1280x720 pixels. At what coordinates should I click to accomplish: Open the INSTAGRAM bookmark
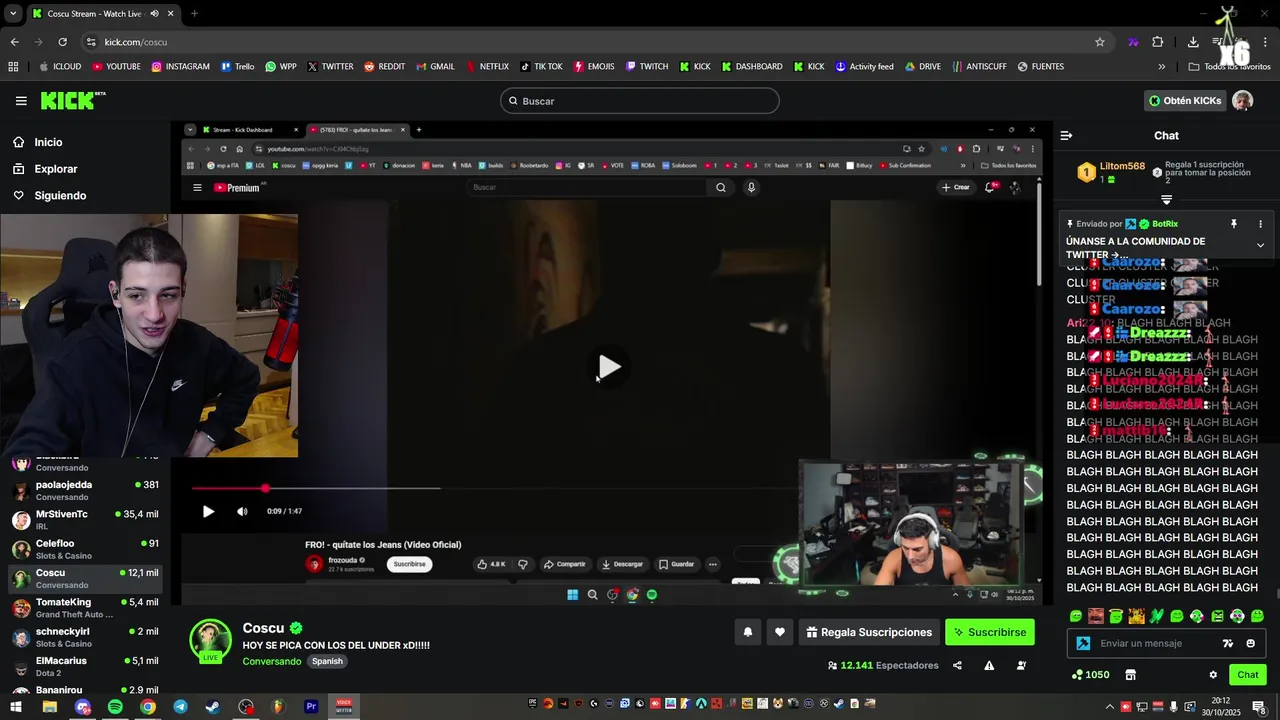181,67
